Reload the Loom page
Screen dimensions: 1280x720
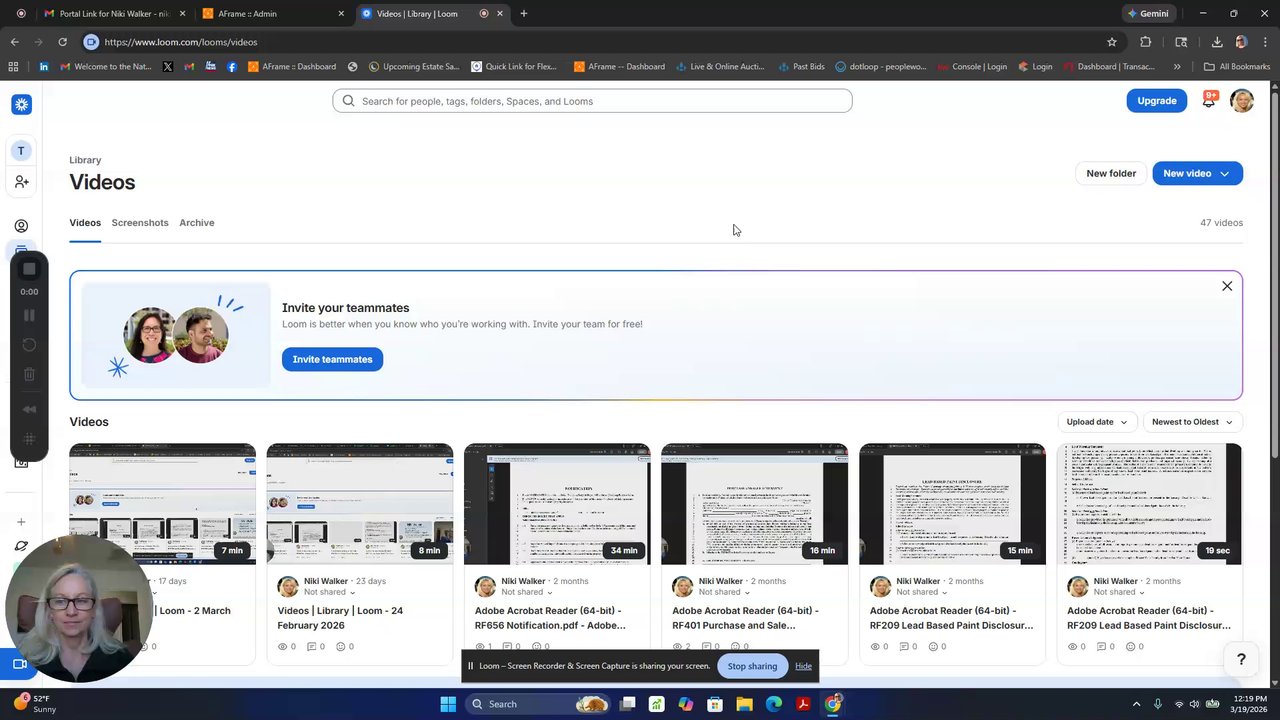click(62, 42)
